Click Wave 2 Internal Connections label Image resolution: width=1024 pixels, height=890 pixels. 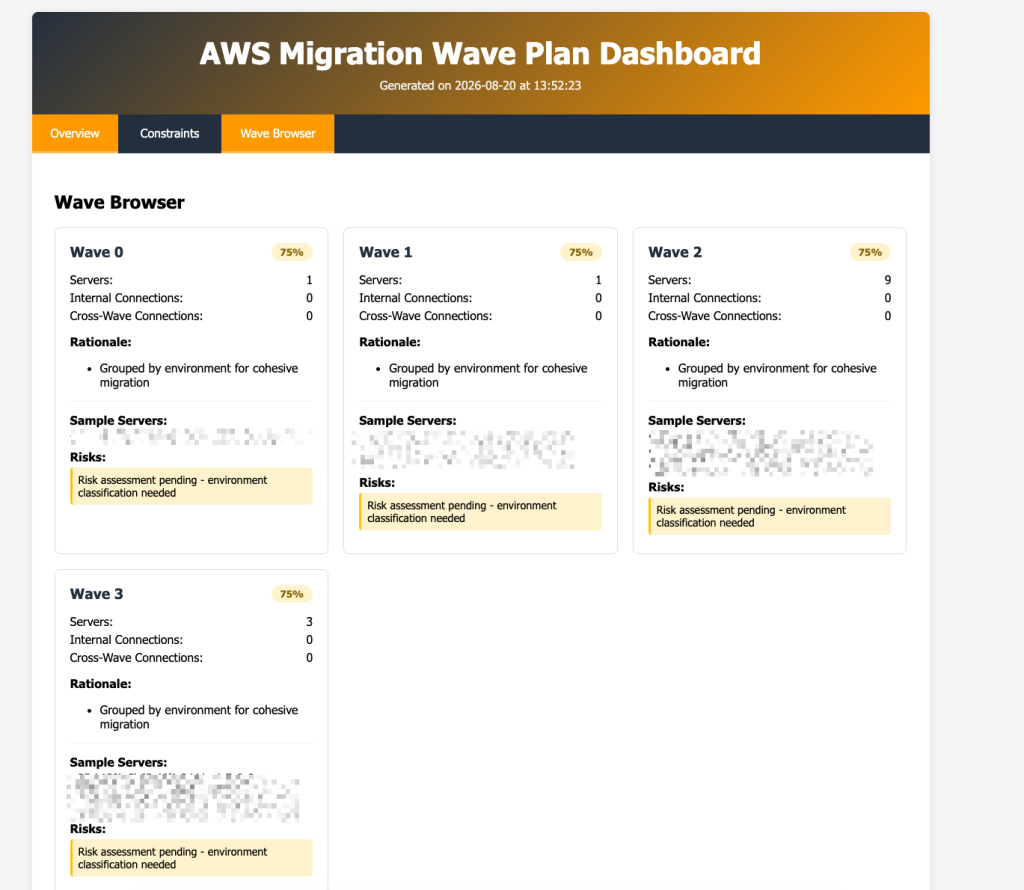(705, 298)
